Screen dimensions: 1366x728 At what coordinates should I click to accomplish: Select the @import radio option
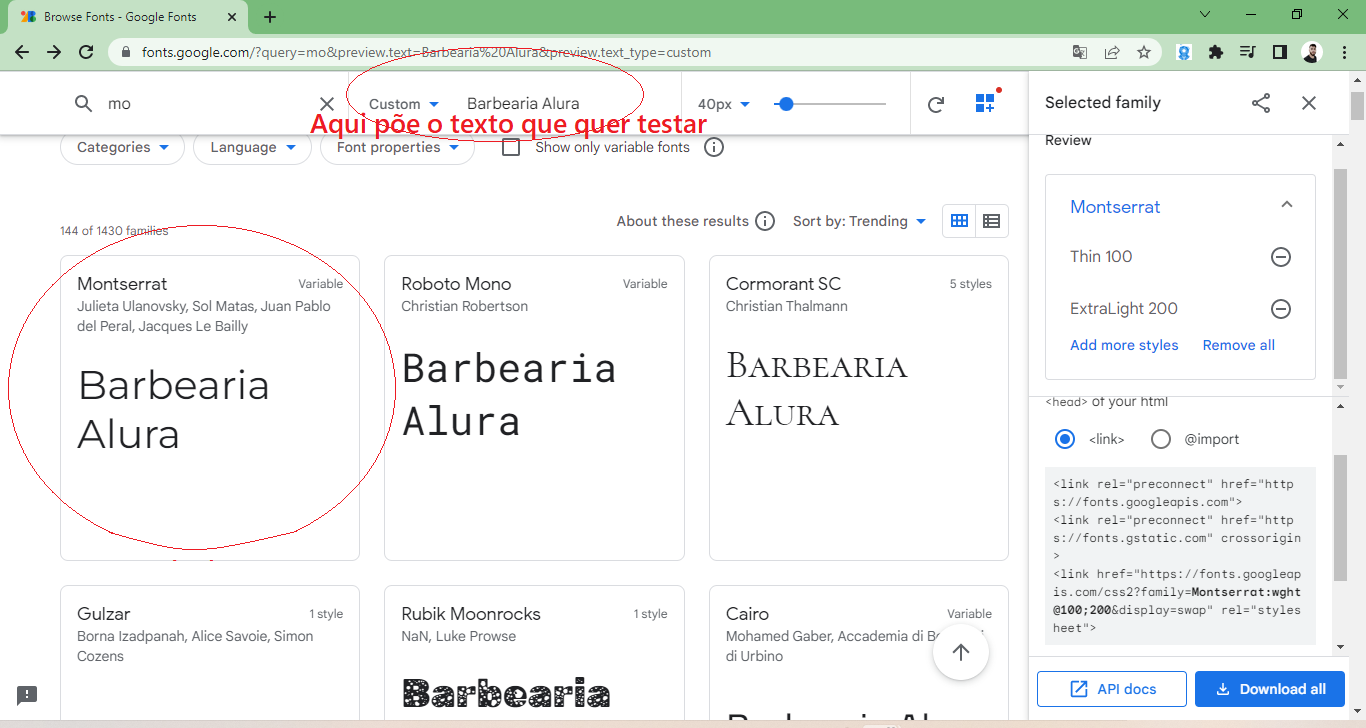pos(1161,439)
